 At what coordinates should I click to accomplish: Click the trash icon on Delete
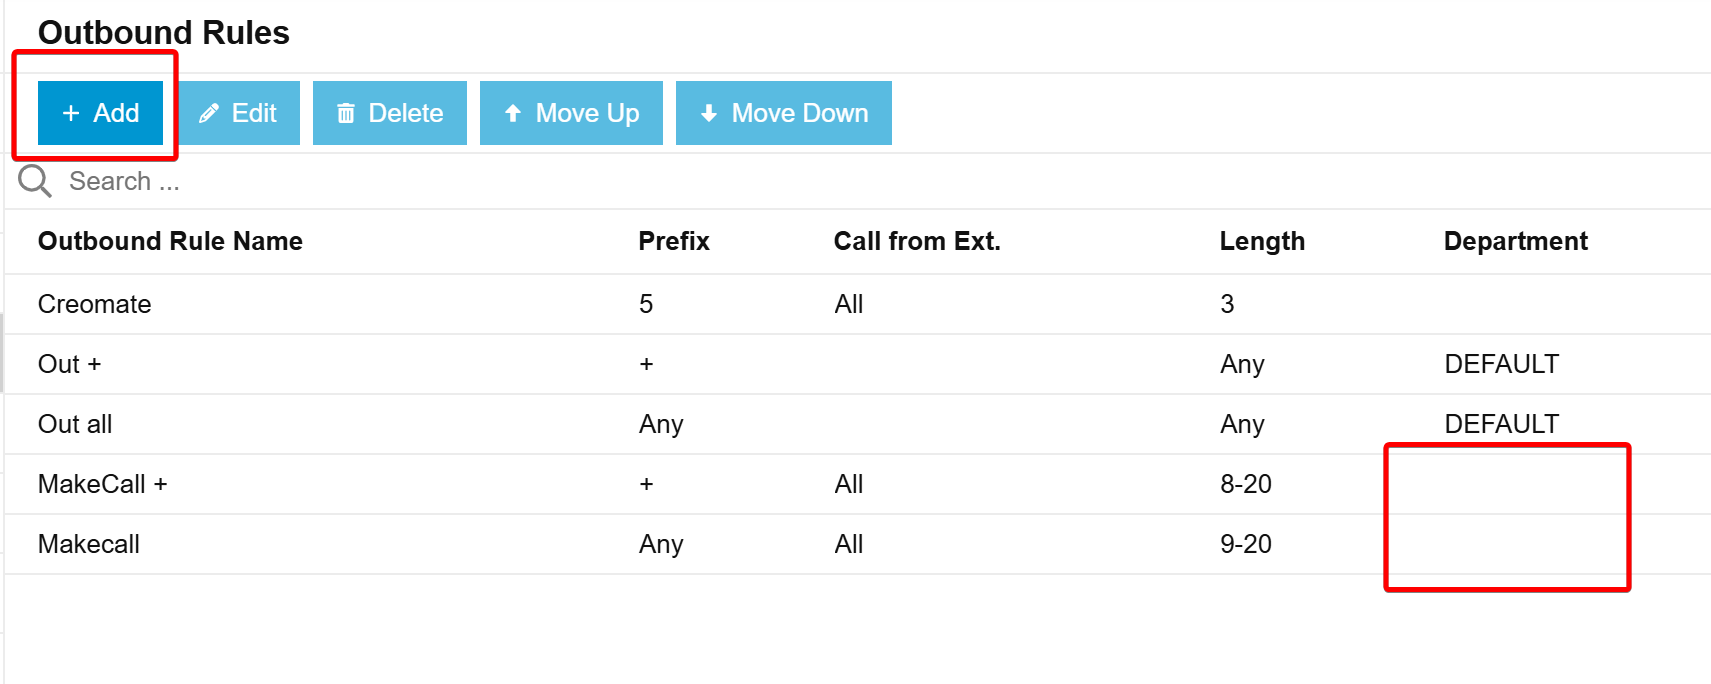point(346,113)
